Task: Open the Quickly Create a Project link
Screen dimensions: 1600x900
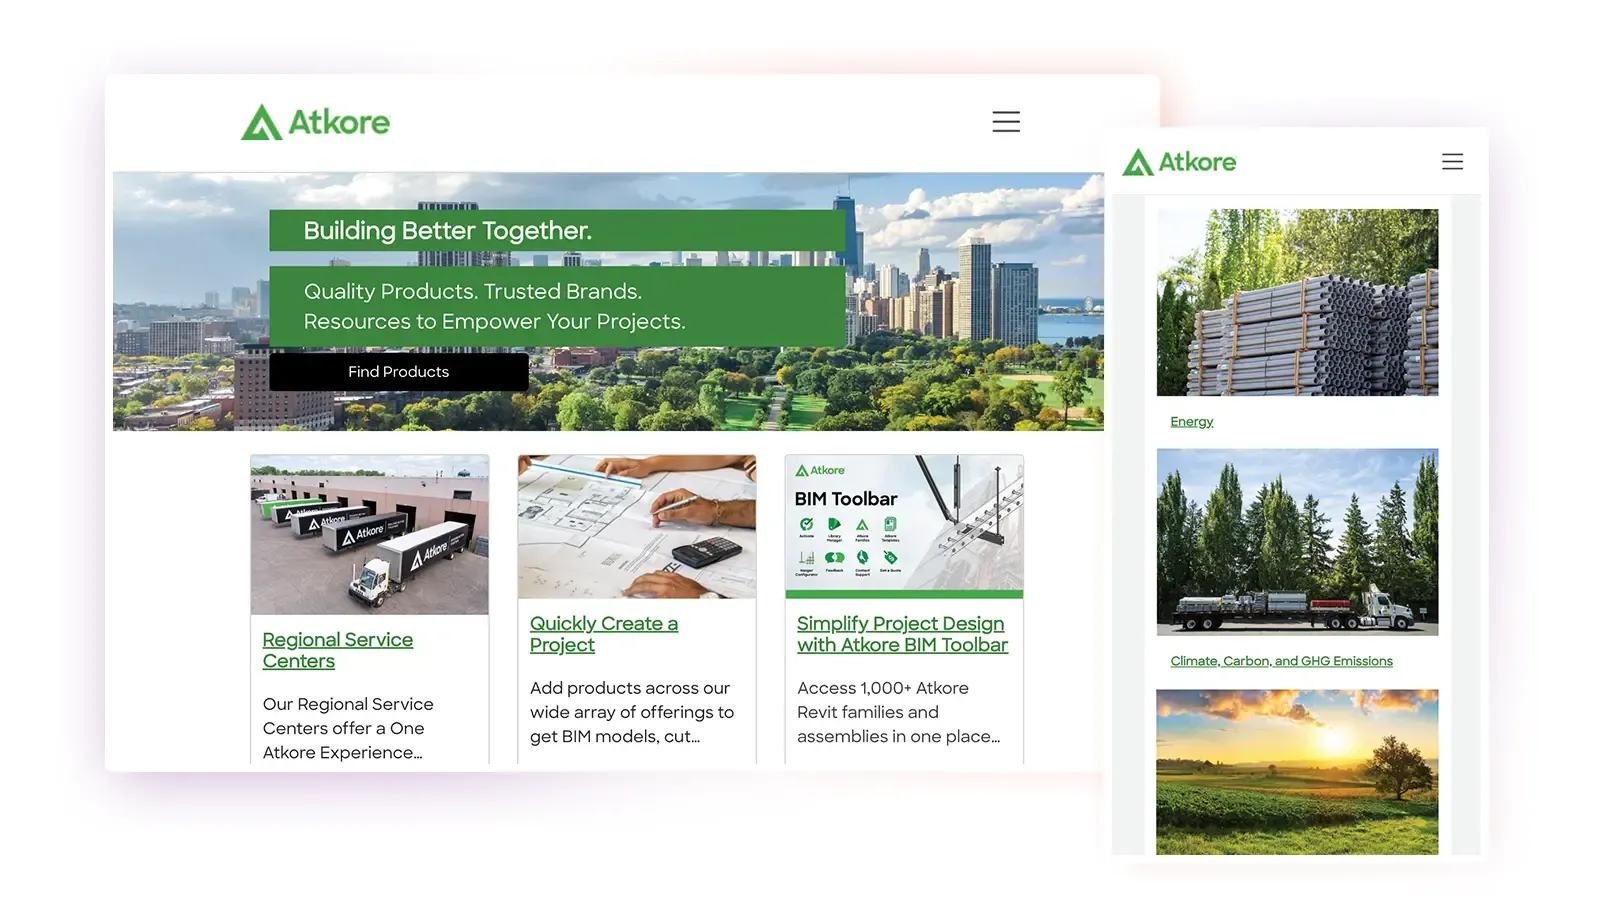Action: (604, 633)
